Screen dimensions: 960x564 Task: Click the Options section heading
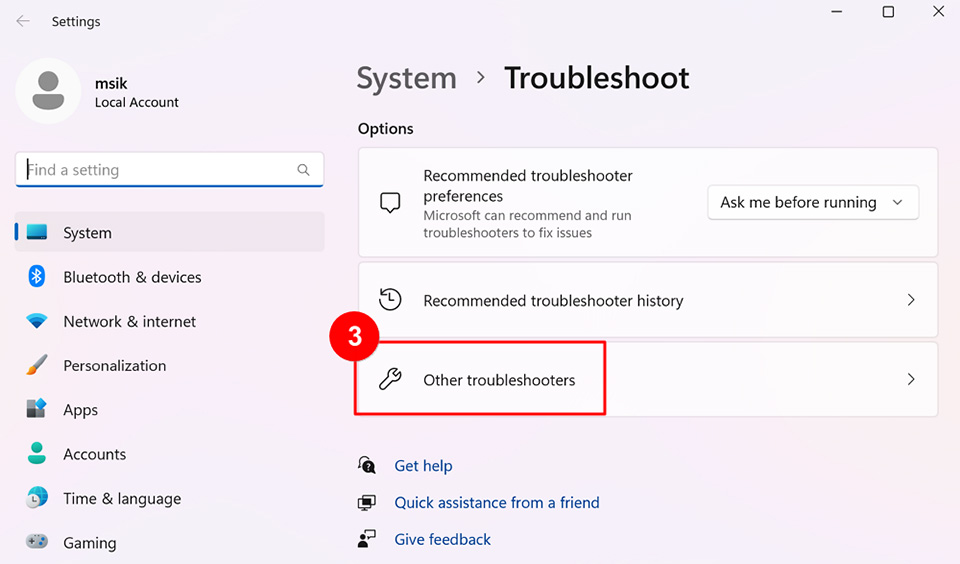click(x=386, y=129)
